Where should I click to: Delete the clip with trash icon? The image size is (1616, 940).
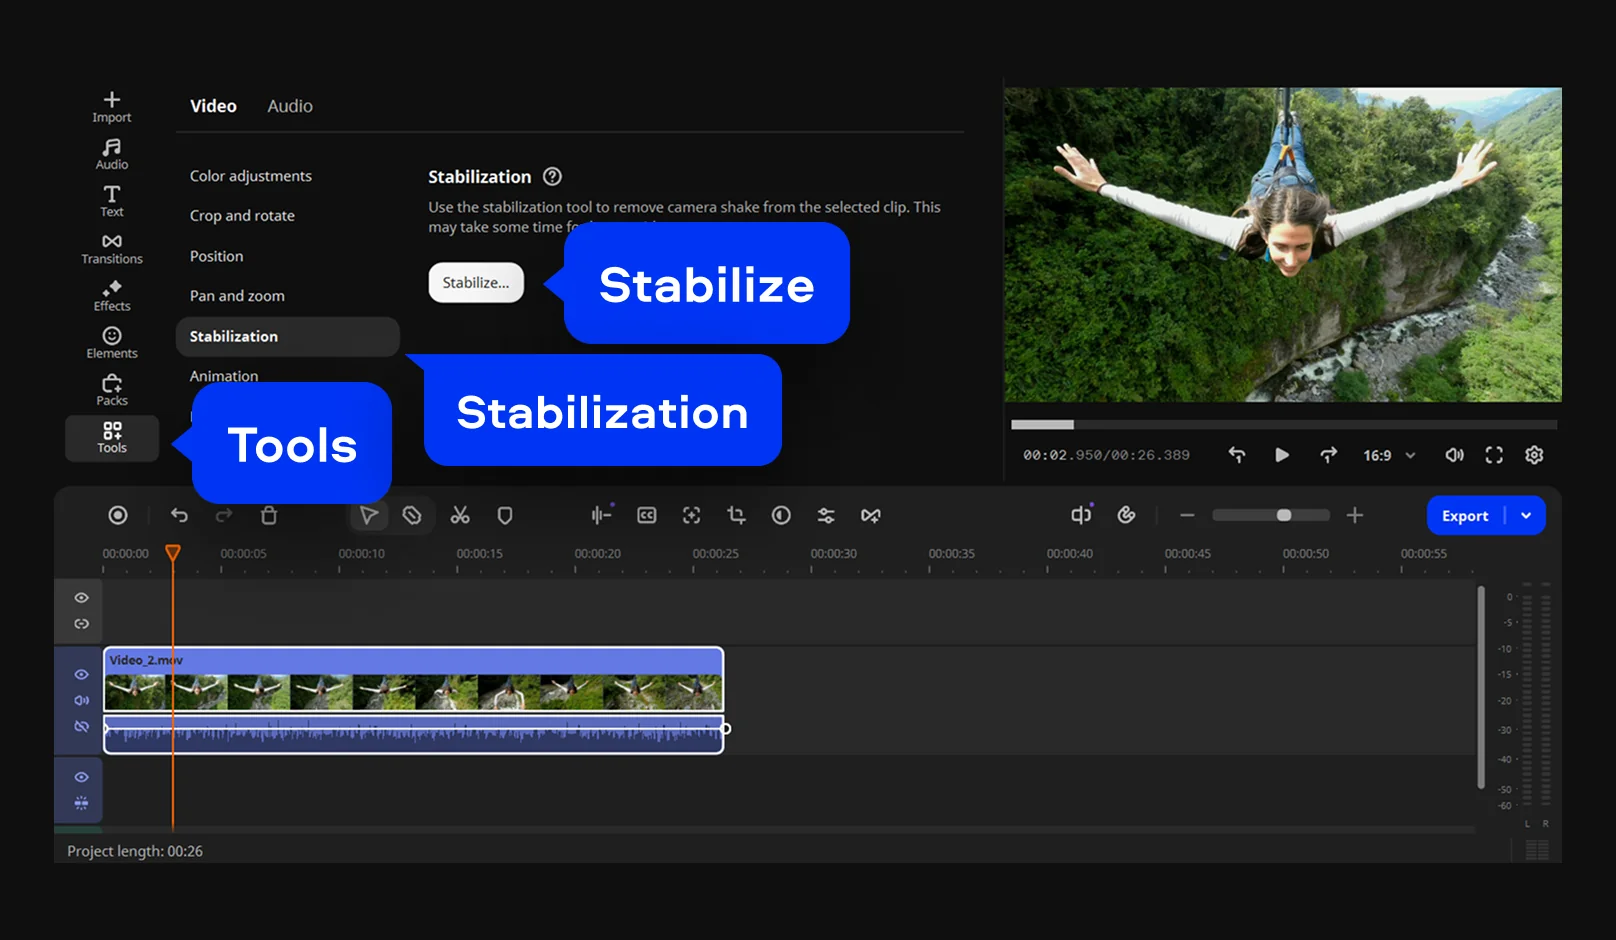269,515
